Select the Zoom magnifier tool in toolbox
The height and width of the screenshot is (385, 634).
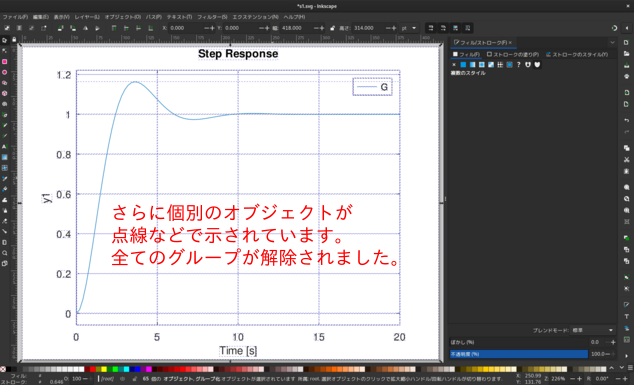4,253
